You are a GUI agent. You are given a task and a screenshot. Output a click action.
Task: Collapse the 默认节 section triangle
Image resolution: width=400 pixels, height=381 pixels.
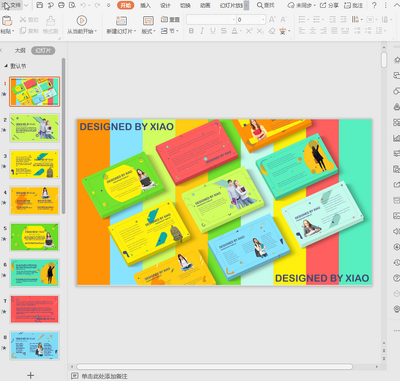point(6,66)
